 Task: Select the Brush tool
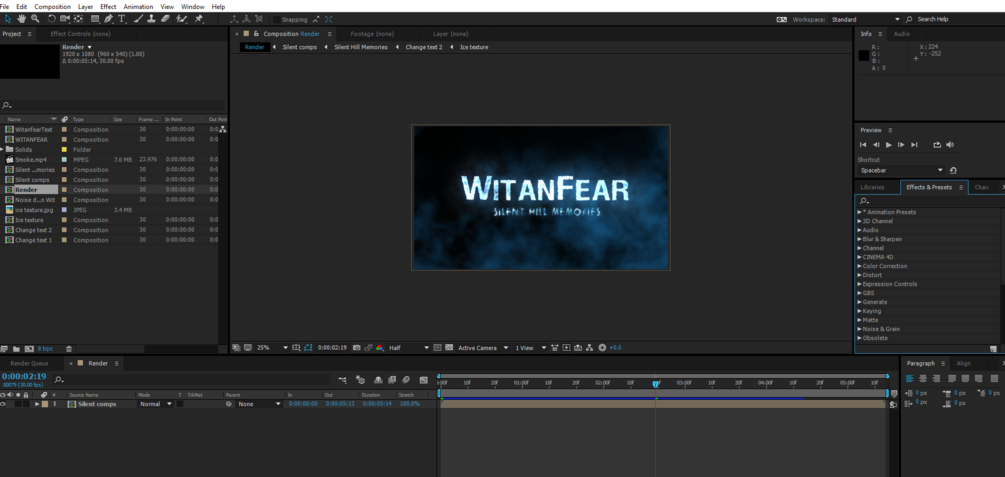tap(138, 19)
